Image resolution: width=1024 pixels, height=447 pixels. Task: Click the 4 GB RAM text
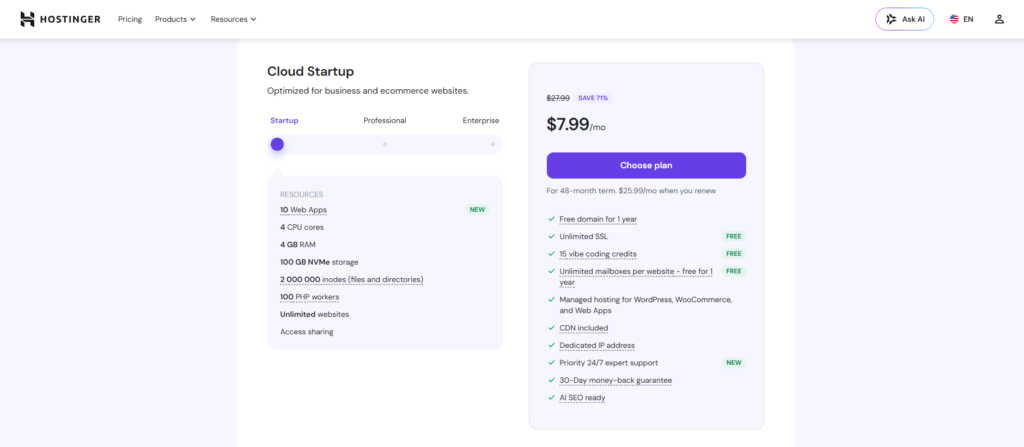(298, 244)
